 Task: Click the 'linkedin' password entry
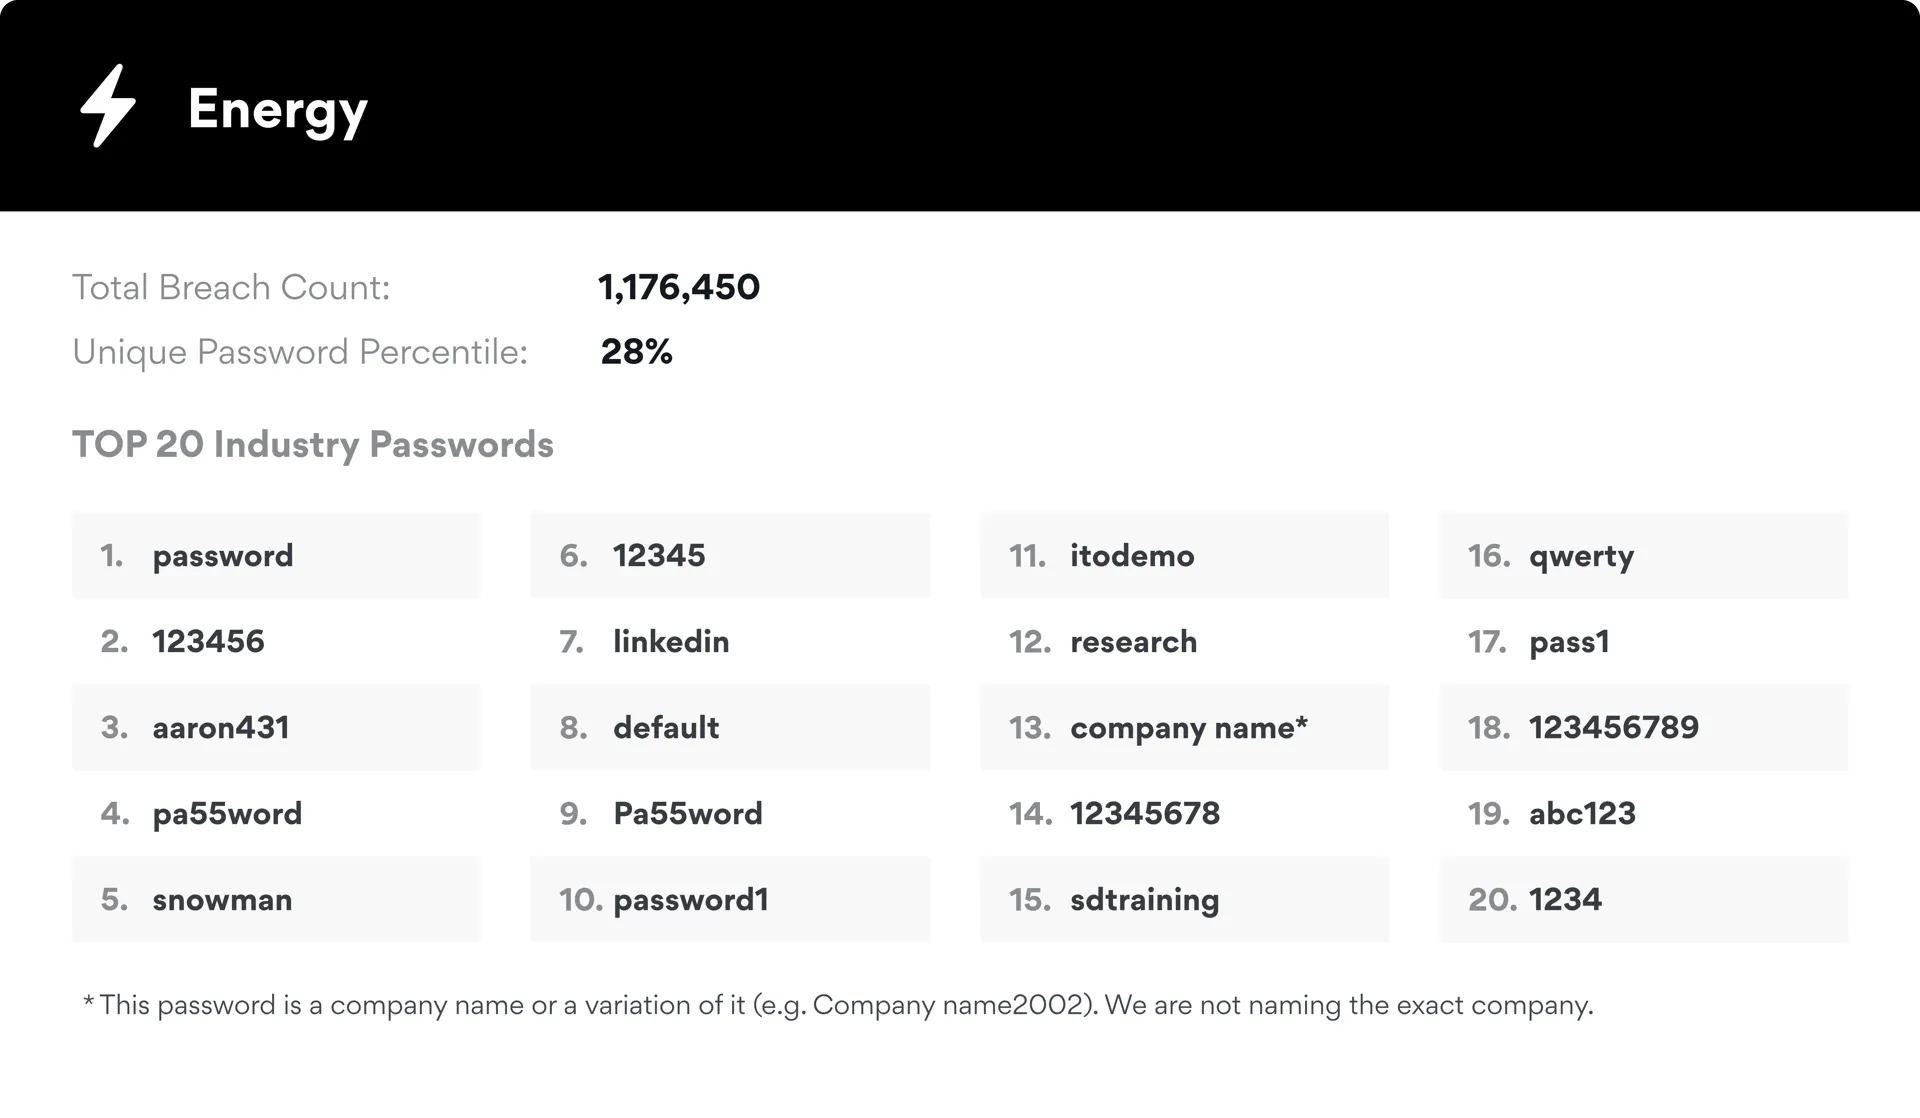tap(671, 642)
